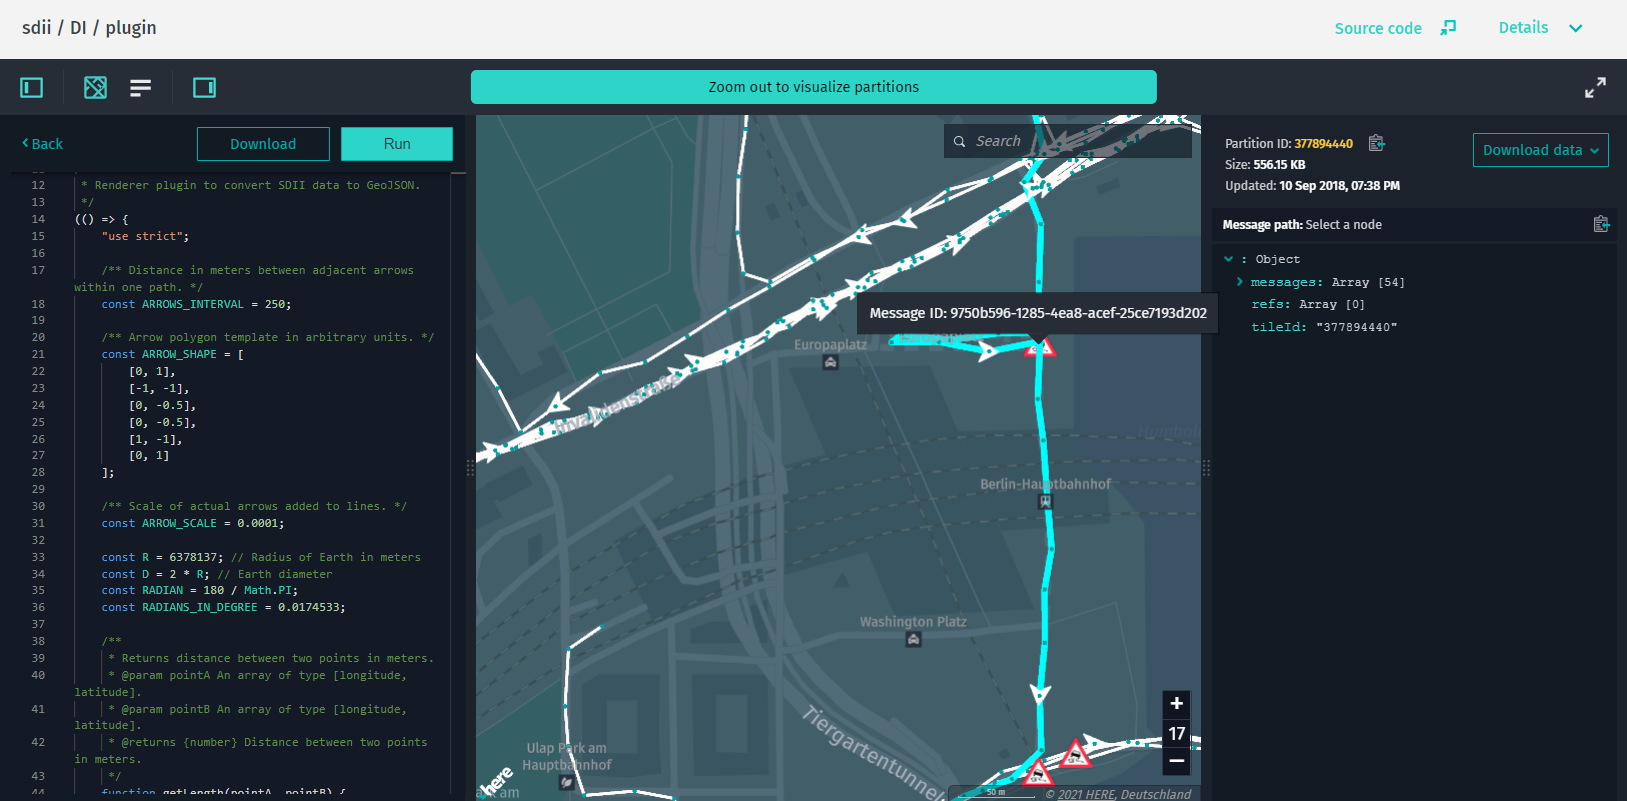Expand the Details dropdown
Screen dimensions: 1627x801
coord(1541,28)
